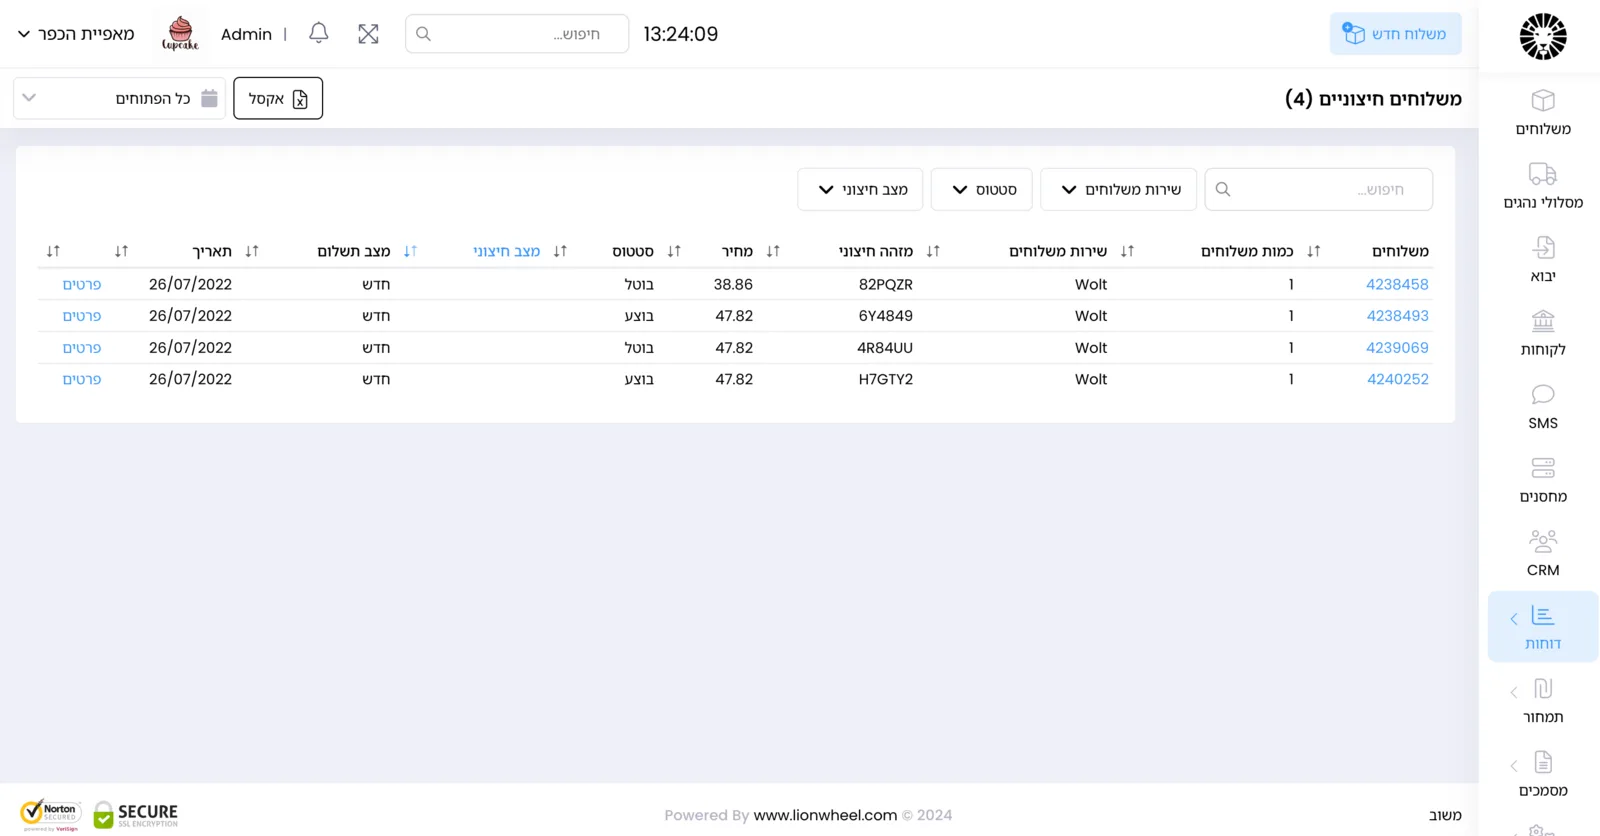Expand the שירות משלוחים filter dropdown
The width and height of the screenshot is (1600, 836).
[x=1118, y=189]
